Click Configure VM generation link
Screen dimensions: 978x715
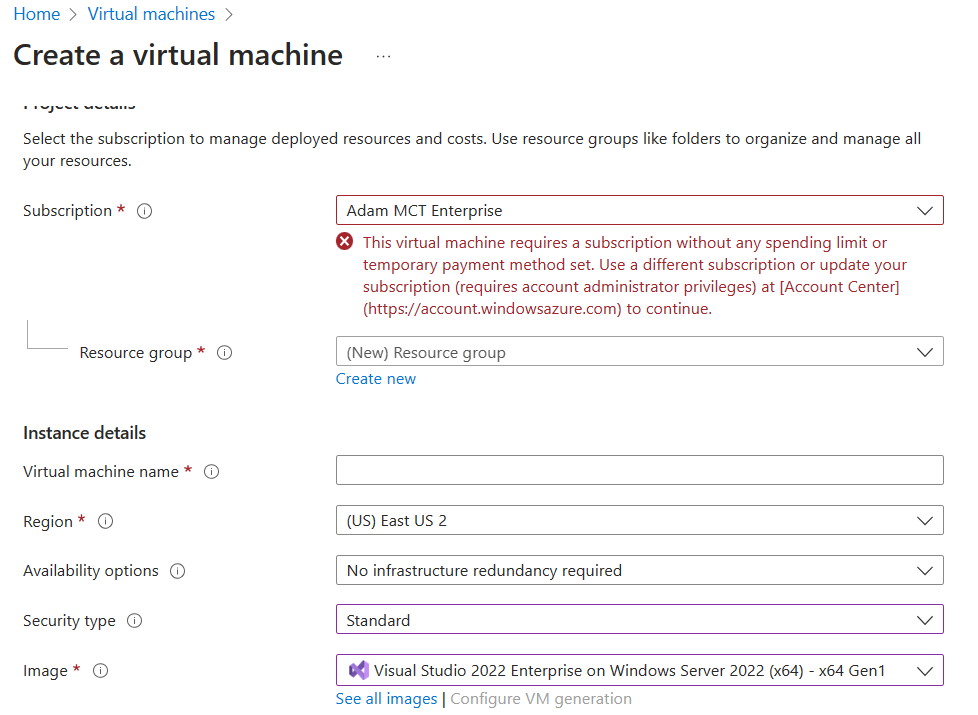[x=541, y=699]
